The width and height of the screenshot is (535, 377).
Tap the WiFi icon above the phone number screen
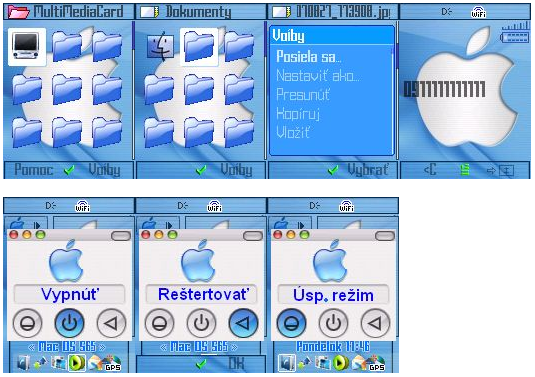pos(478,13)
